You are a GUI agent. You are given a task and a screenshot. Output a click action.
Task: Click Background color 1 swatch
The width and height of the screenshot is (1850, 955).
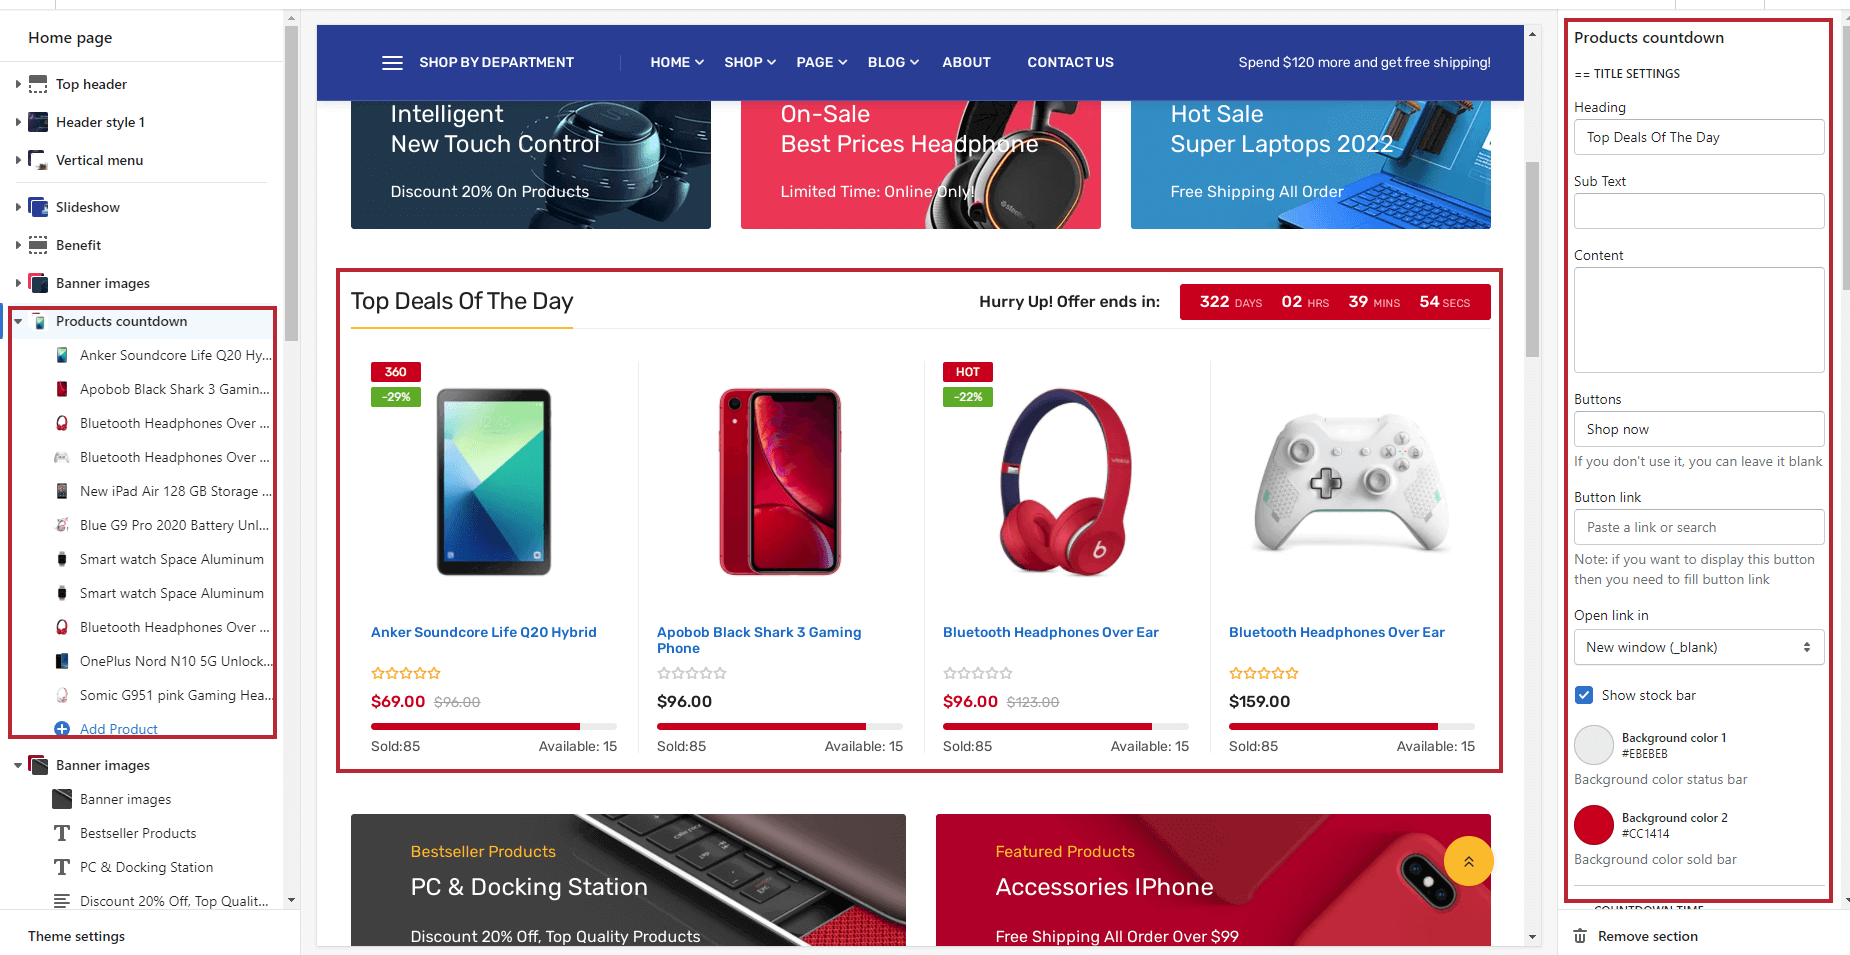click(1594, 745)
